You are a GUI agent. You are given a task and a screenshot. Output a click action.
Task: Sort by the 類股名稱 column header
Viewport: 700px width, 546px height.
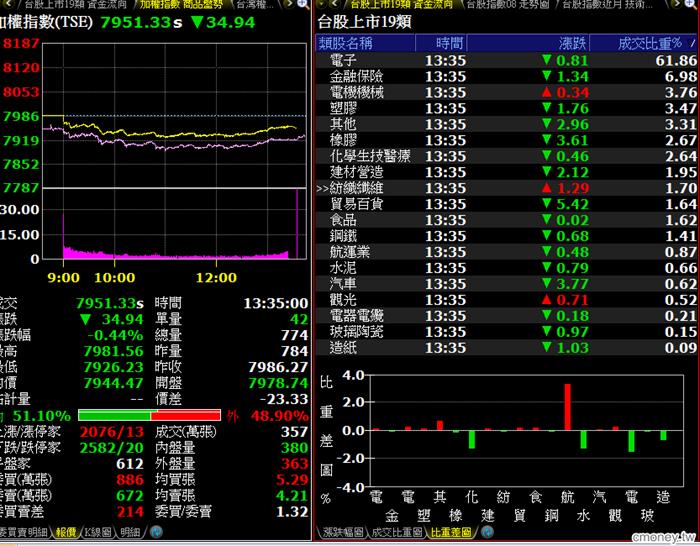click(366, 43)
